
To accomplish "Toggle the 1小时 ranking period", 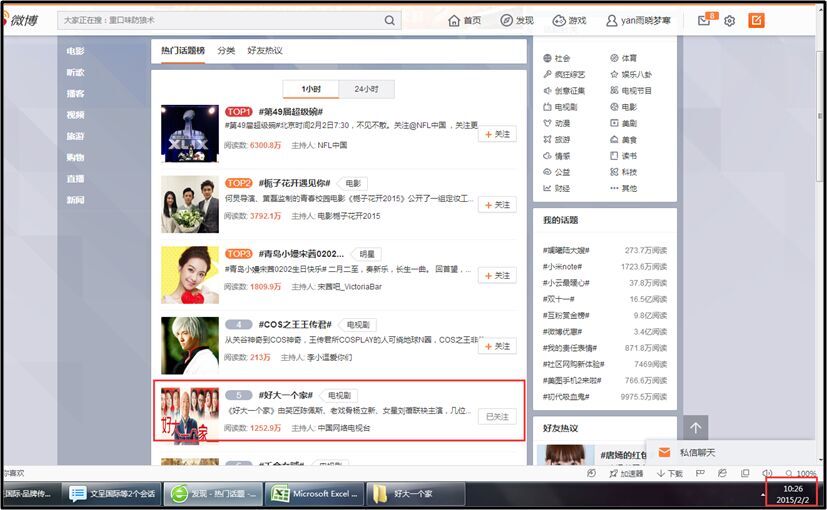I will (x=311, y=89).
